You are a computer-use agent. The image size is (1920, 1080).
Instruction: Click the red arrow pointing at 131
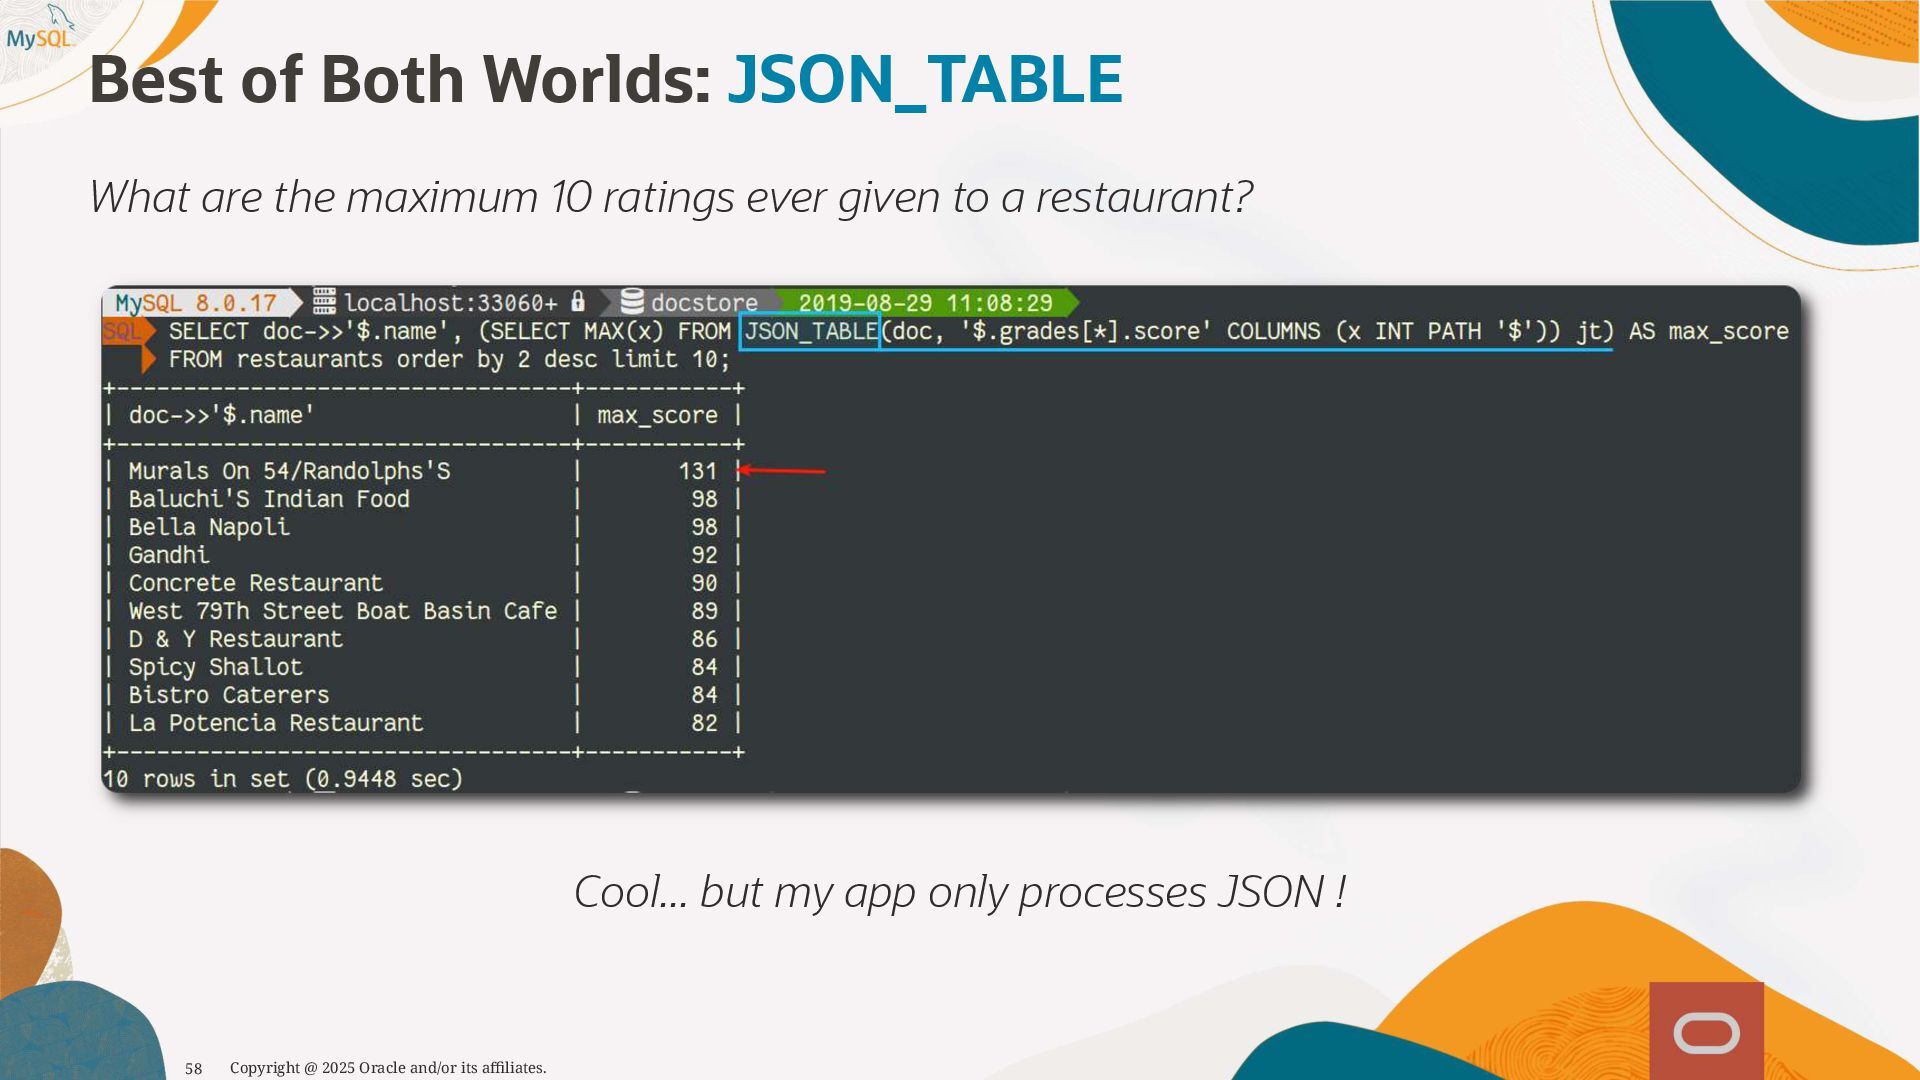click(781, 470)
